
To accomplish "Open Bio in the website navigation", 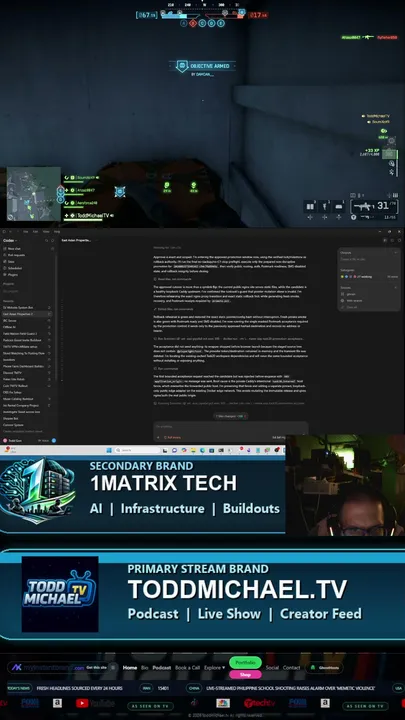I will point(145,668).
